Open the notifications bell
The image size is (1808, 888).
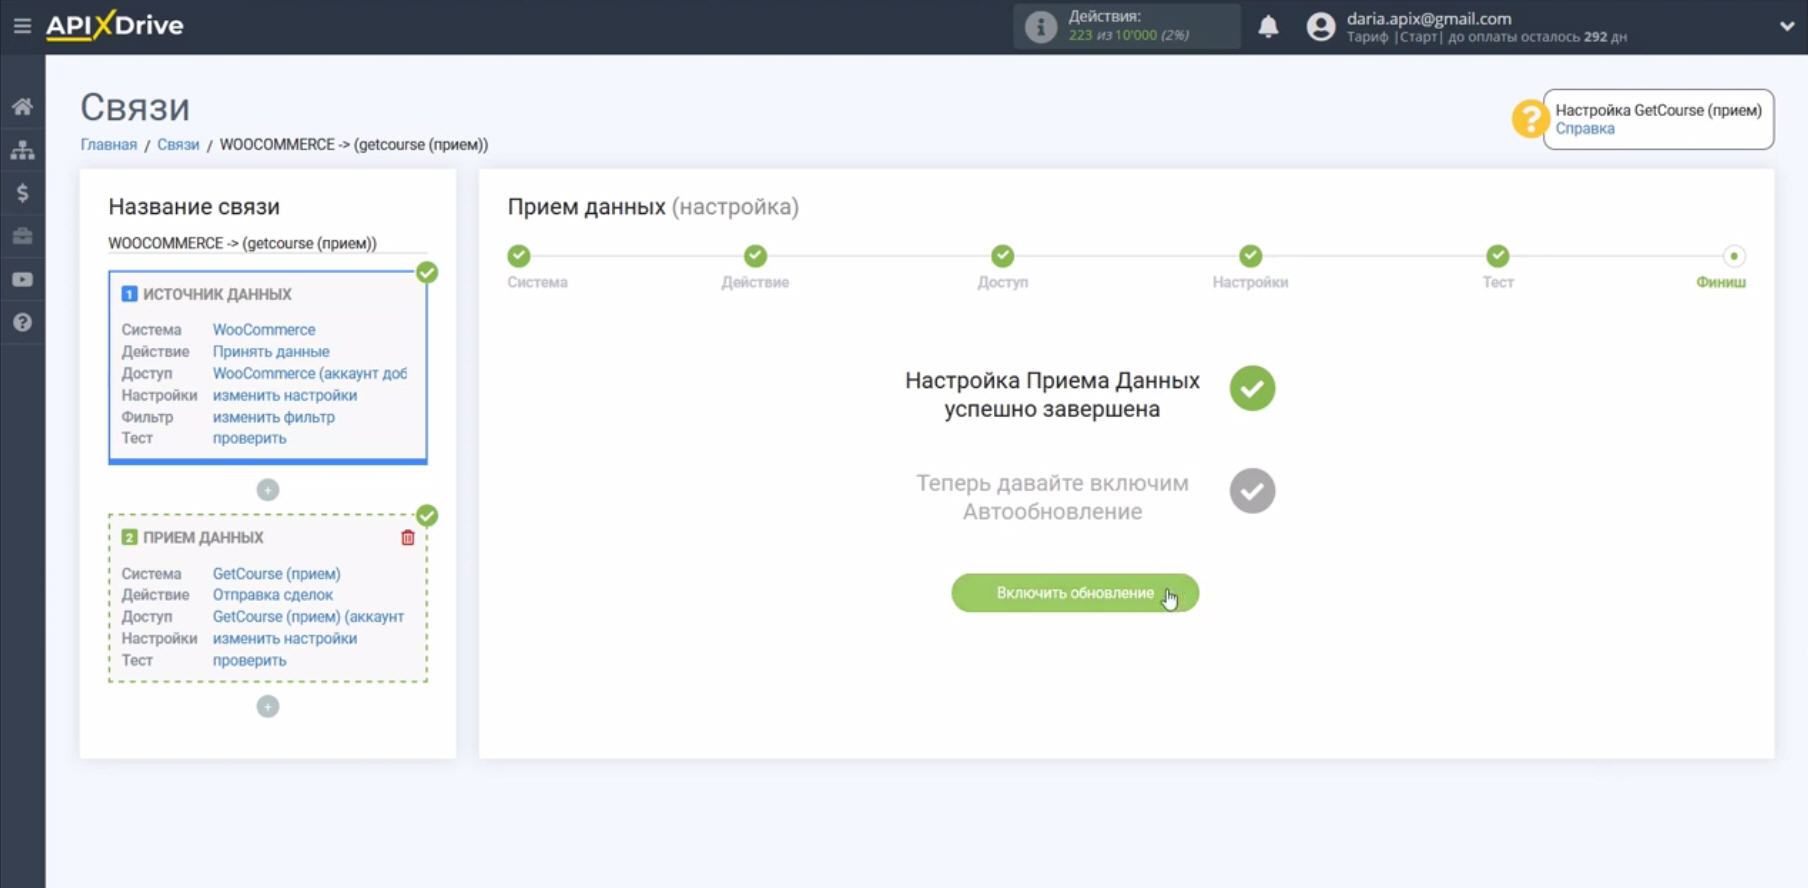click(x=1268, y=27)
